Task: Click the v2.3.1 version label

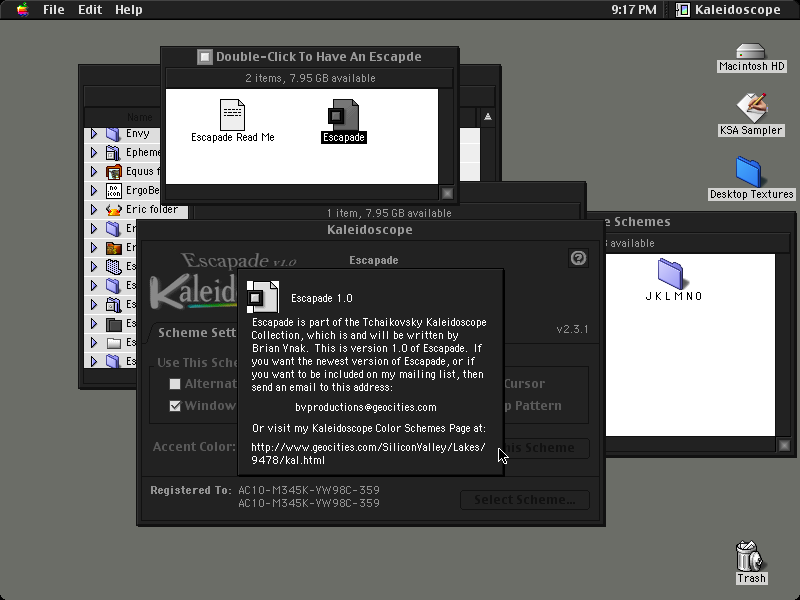Action: coord(572,329)
